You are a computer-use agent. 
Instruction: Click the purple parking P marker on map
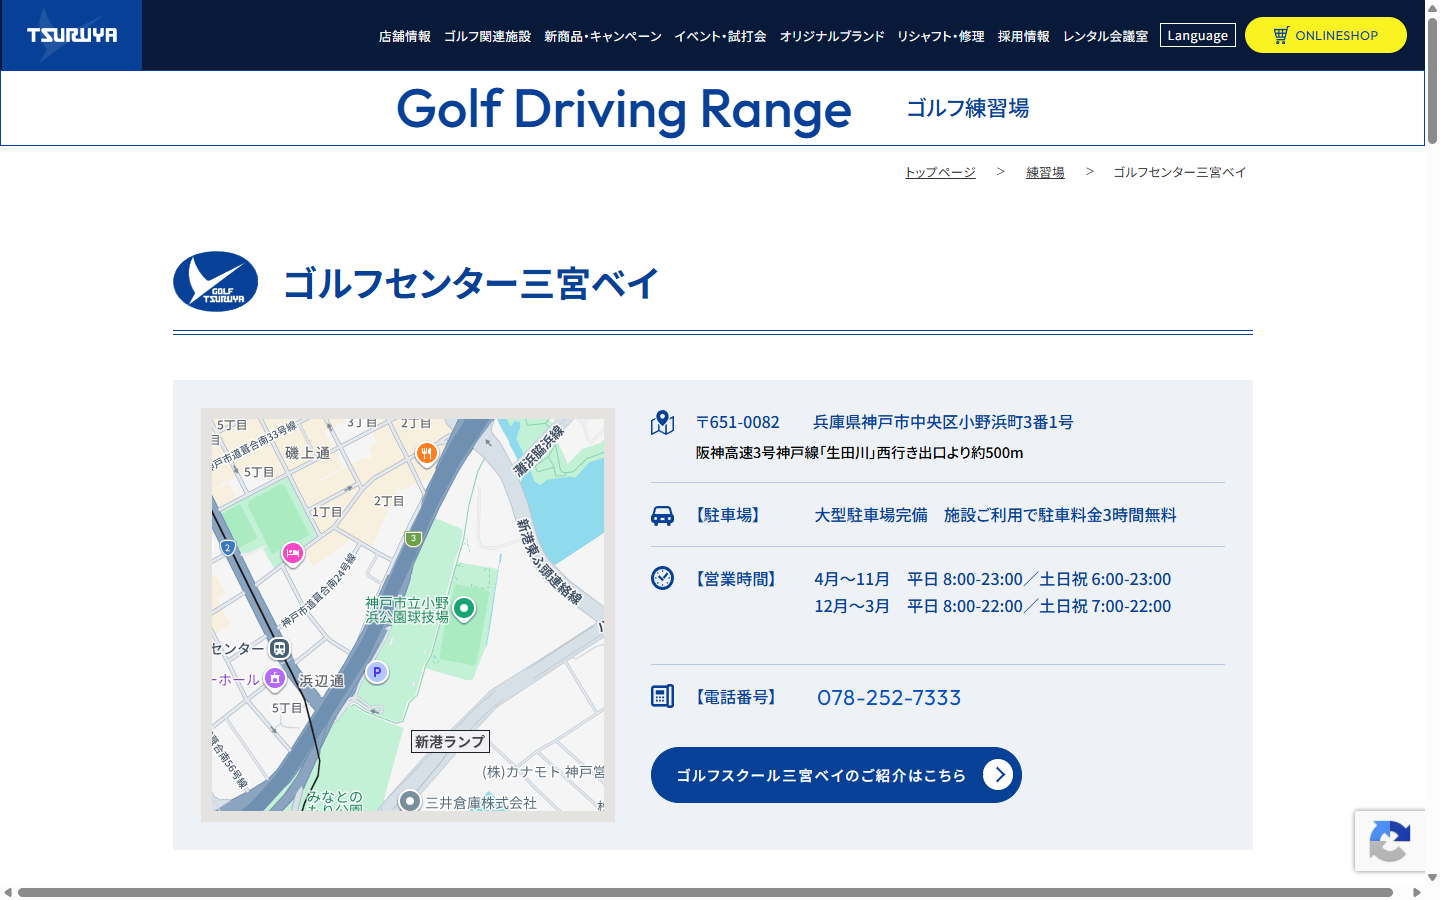[x=376, y=672]
